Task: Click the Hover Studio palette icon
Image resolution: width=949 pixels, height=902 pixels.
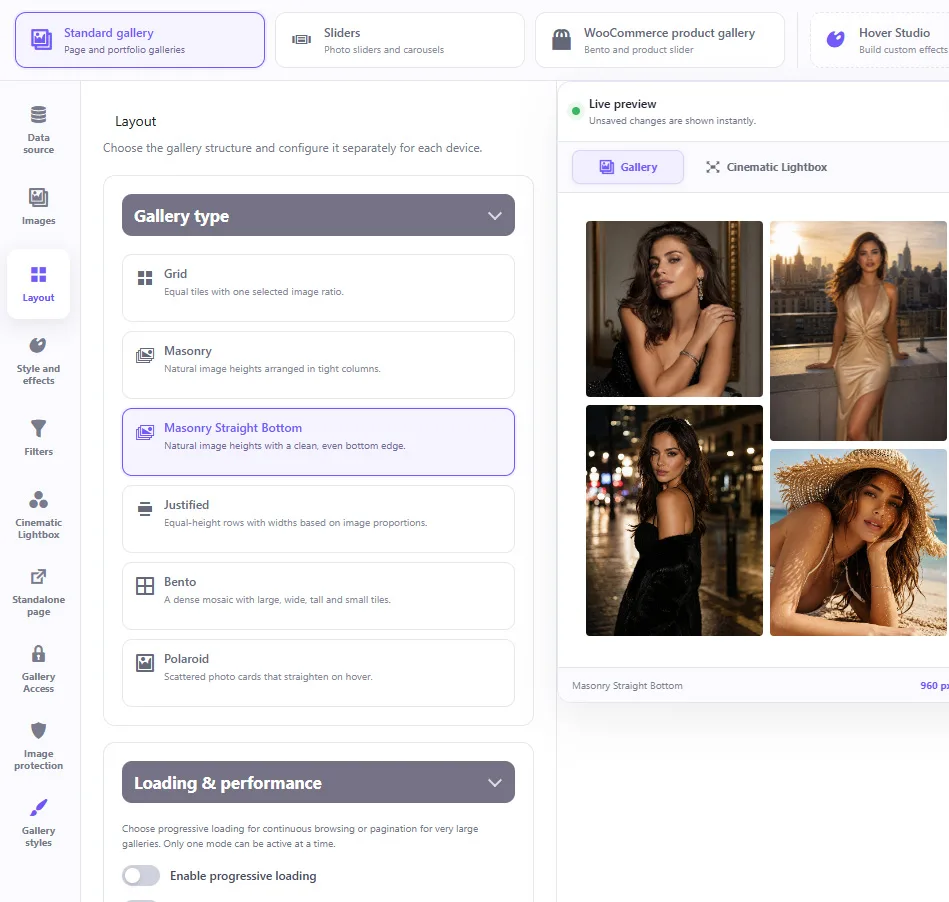Action: coord(835,39)
